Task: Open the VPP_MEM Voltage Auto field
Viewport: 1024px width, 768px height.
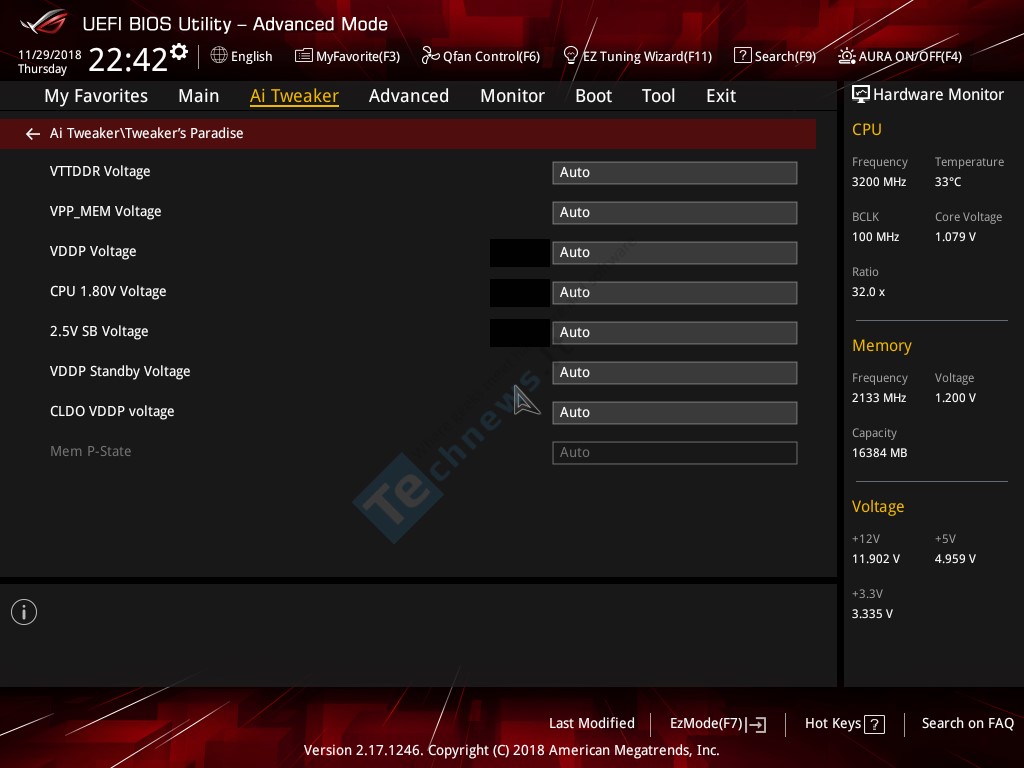Action: [x=675, y=213]
